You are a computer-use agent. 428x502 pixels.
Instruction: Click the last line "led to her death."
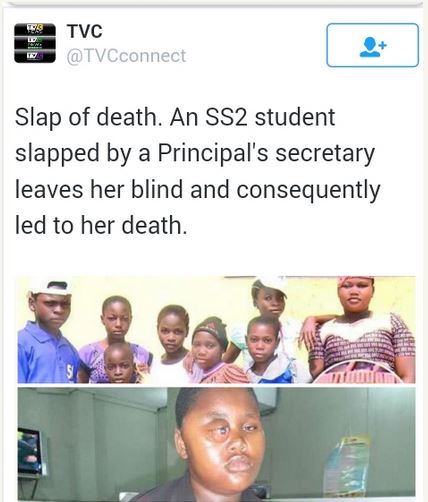pos(101,225)
